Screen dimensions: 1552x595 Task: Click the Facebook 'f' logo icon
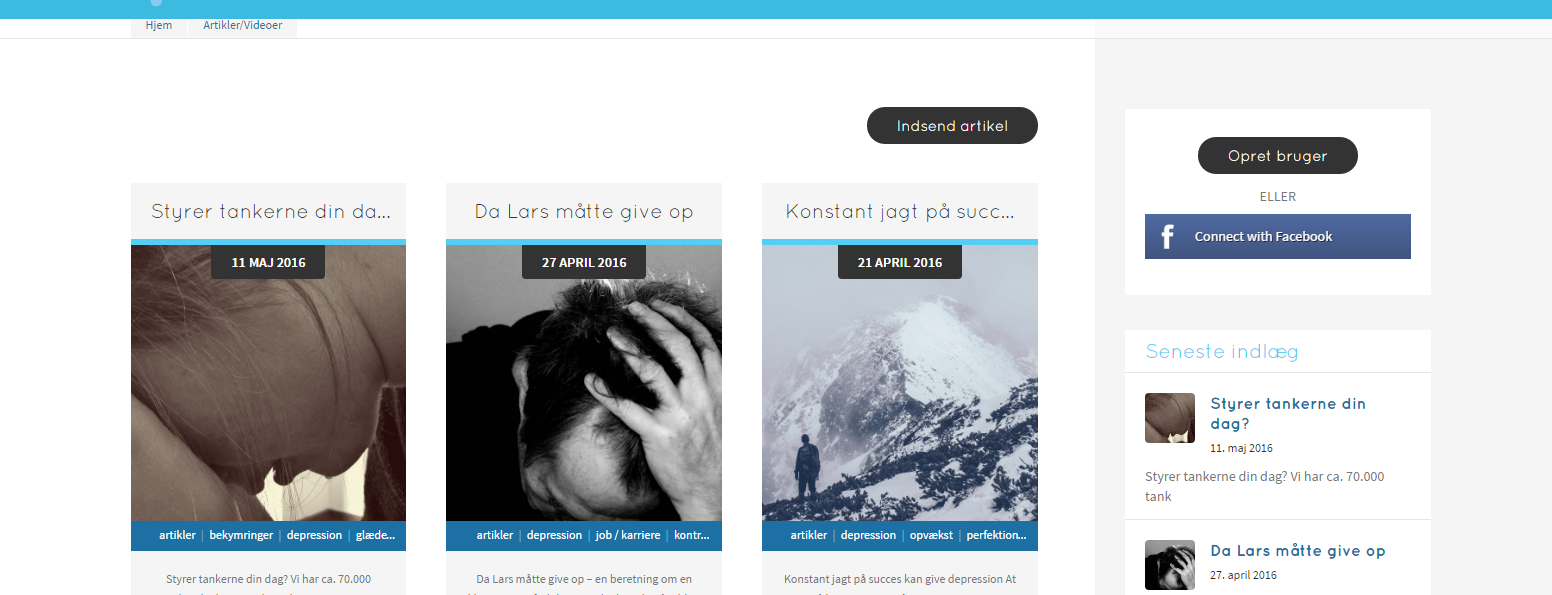point(1167,237)
